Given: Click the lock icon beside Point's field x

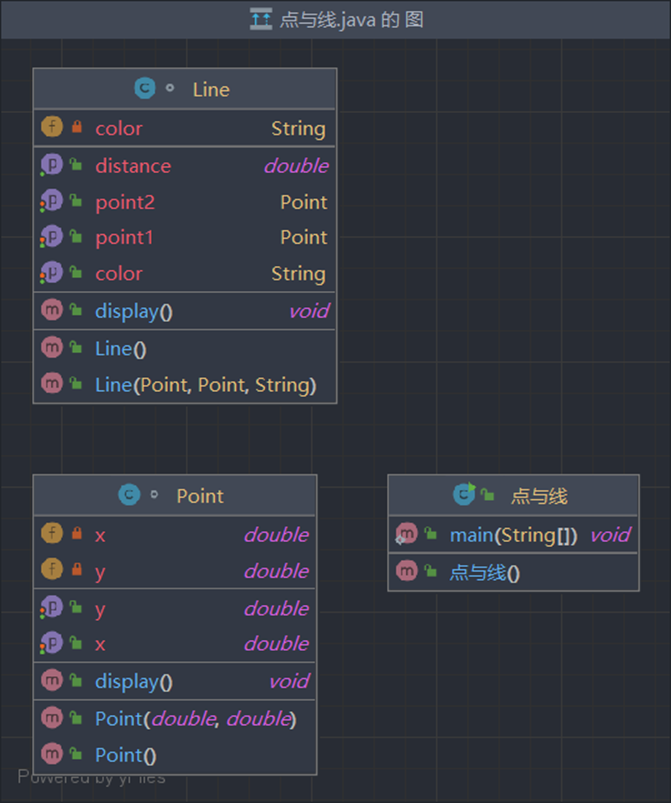Looking at the screenshot, I should click(77, 534).
